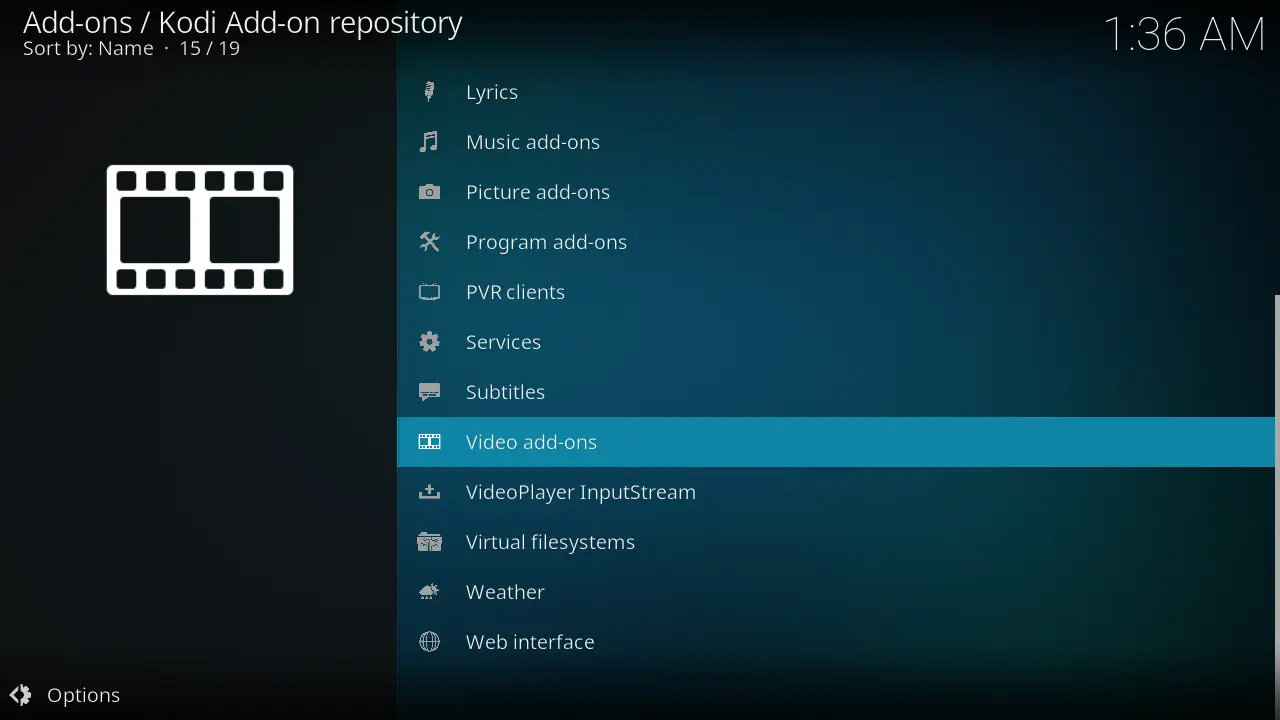
Task: Click the Web interface globe icon
Action: (x=430, y=642)
